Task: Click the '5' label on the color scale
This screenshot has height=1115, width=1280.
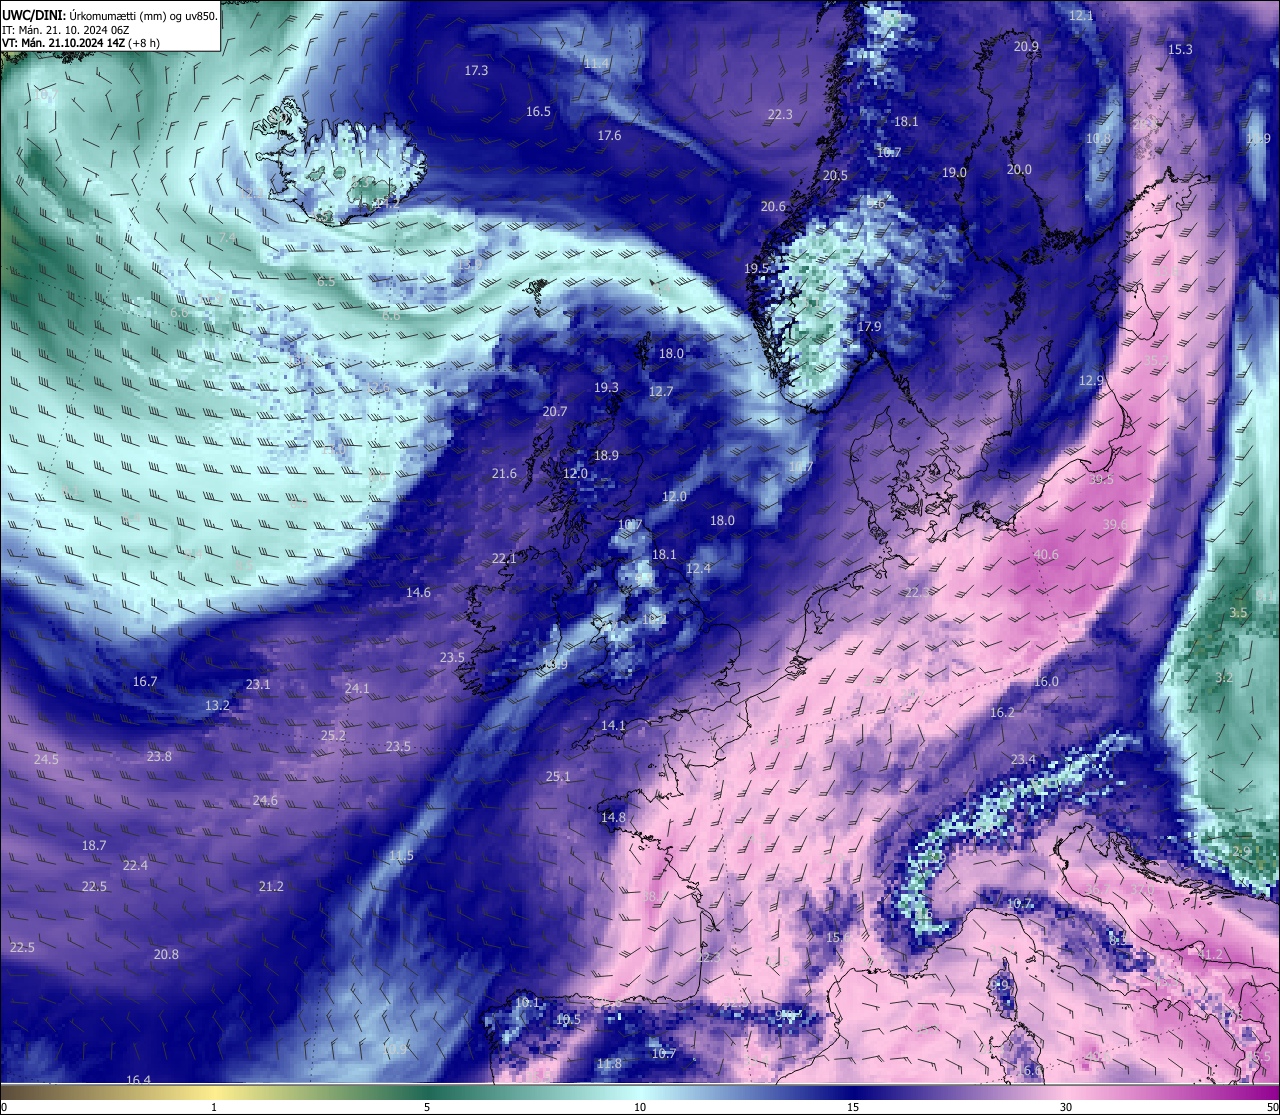Action: click(427, 1107)
